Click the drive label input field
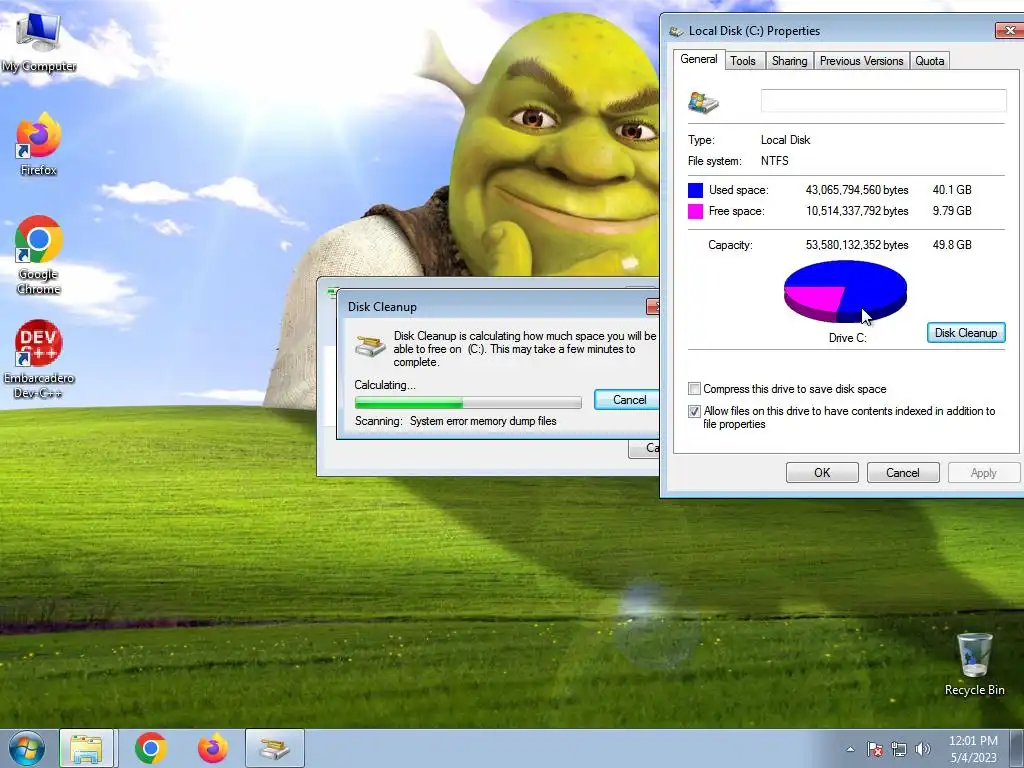The image size is (1024, 768). [884, 101]
